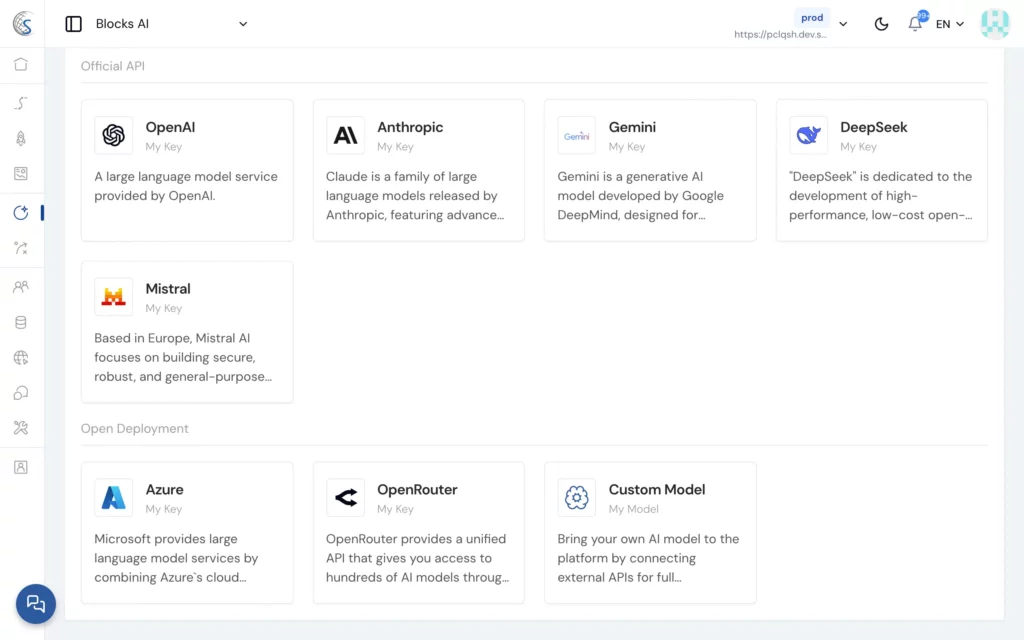Image resolution: width=1024 pixels, height=640 pixels.
Task: Open the notifications bell icon
Action: [914, 24]
